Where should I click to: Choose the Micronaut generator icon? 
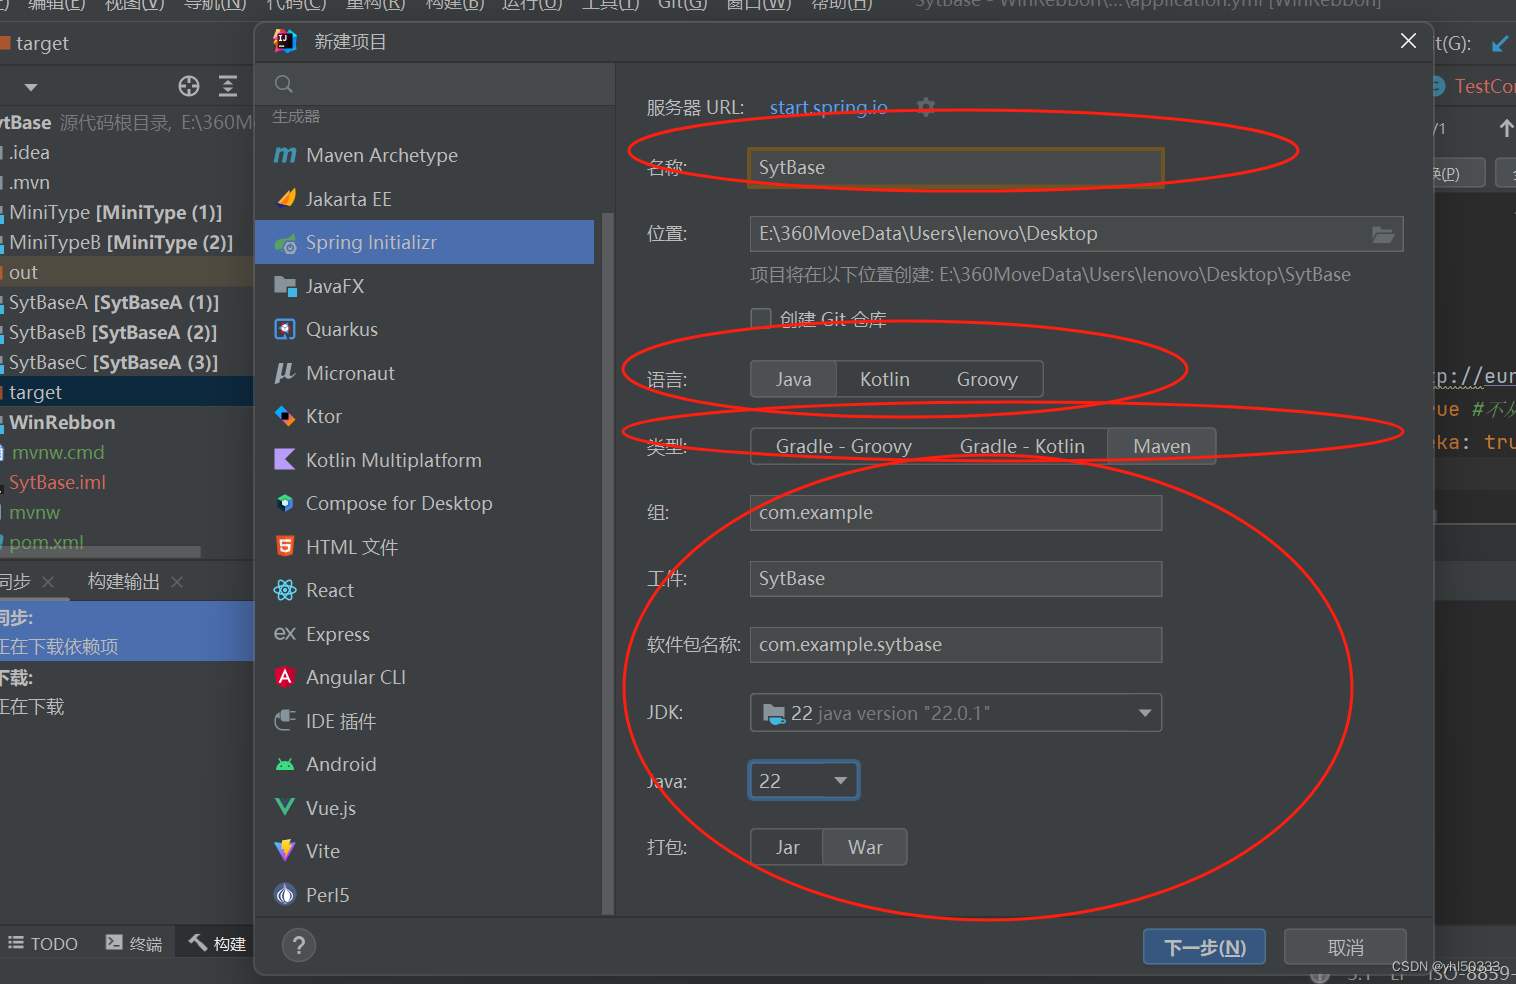[285, 373]
